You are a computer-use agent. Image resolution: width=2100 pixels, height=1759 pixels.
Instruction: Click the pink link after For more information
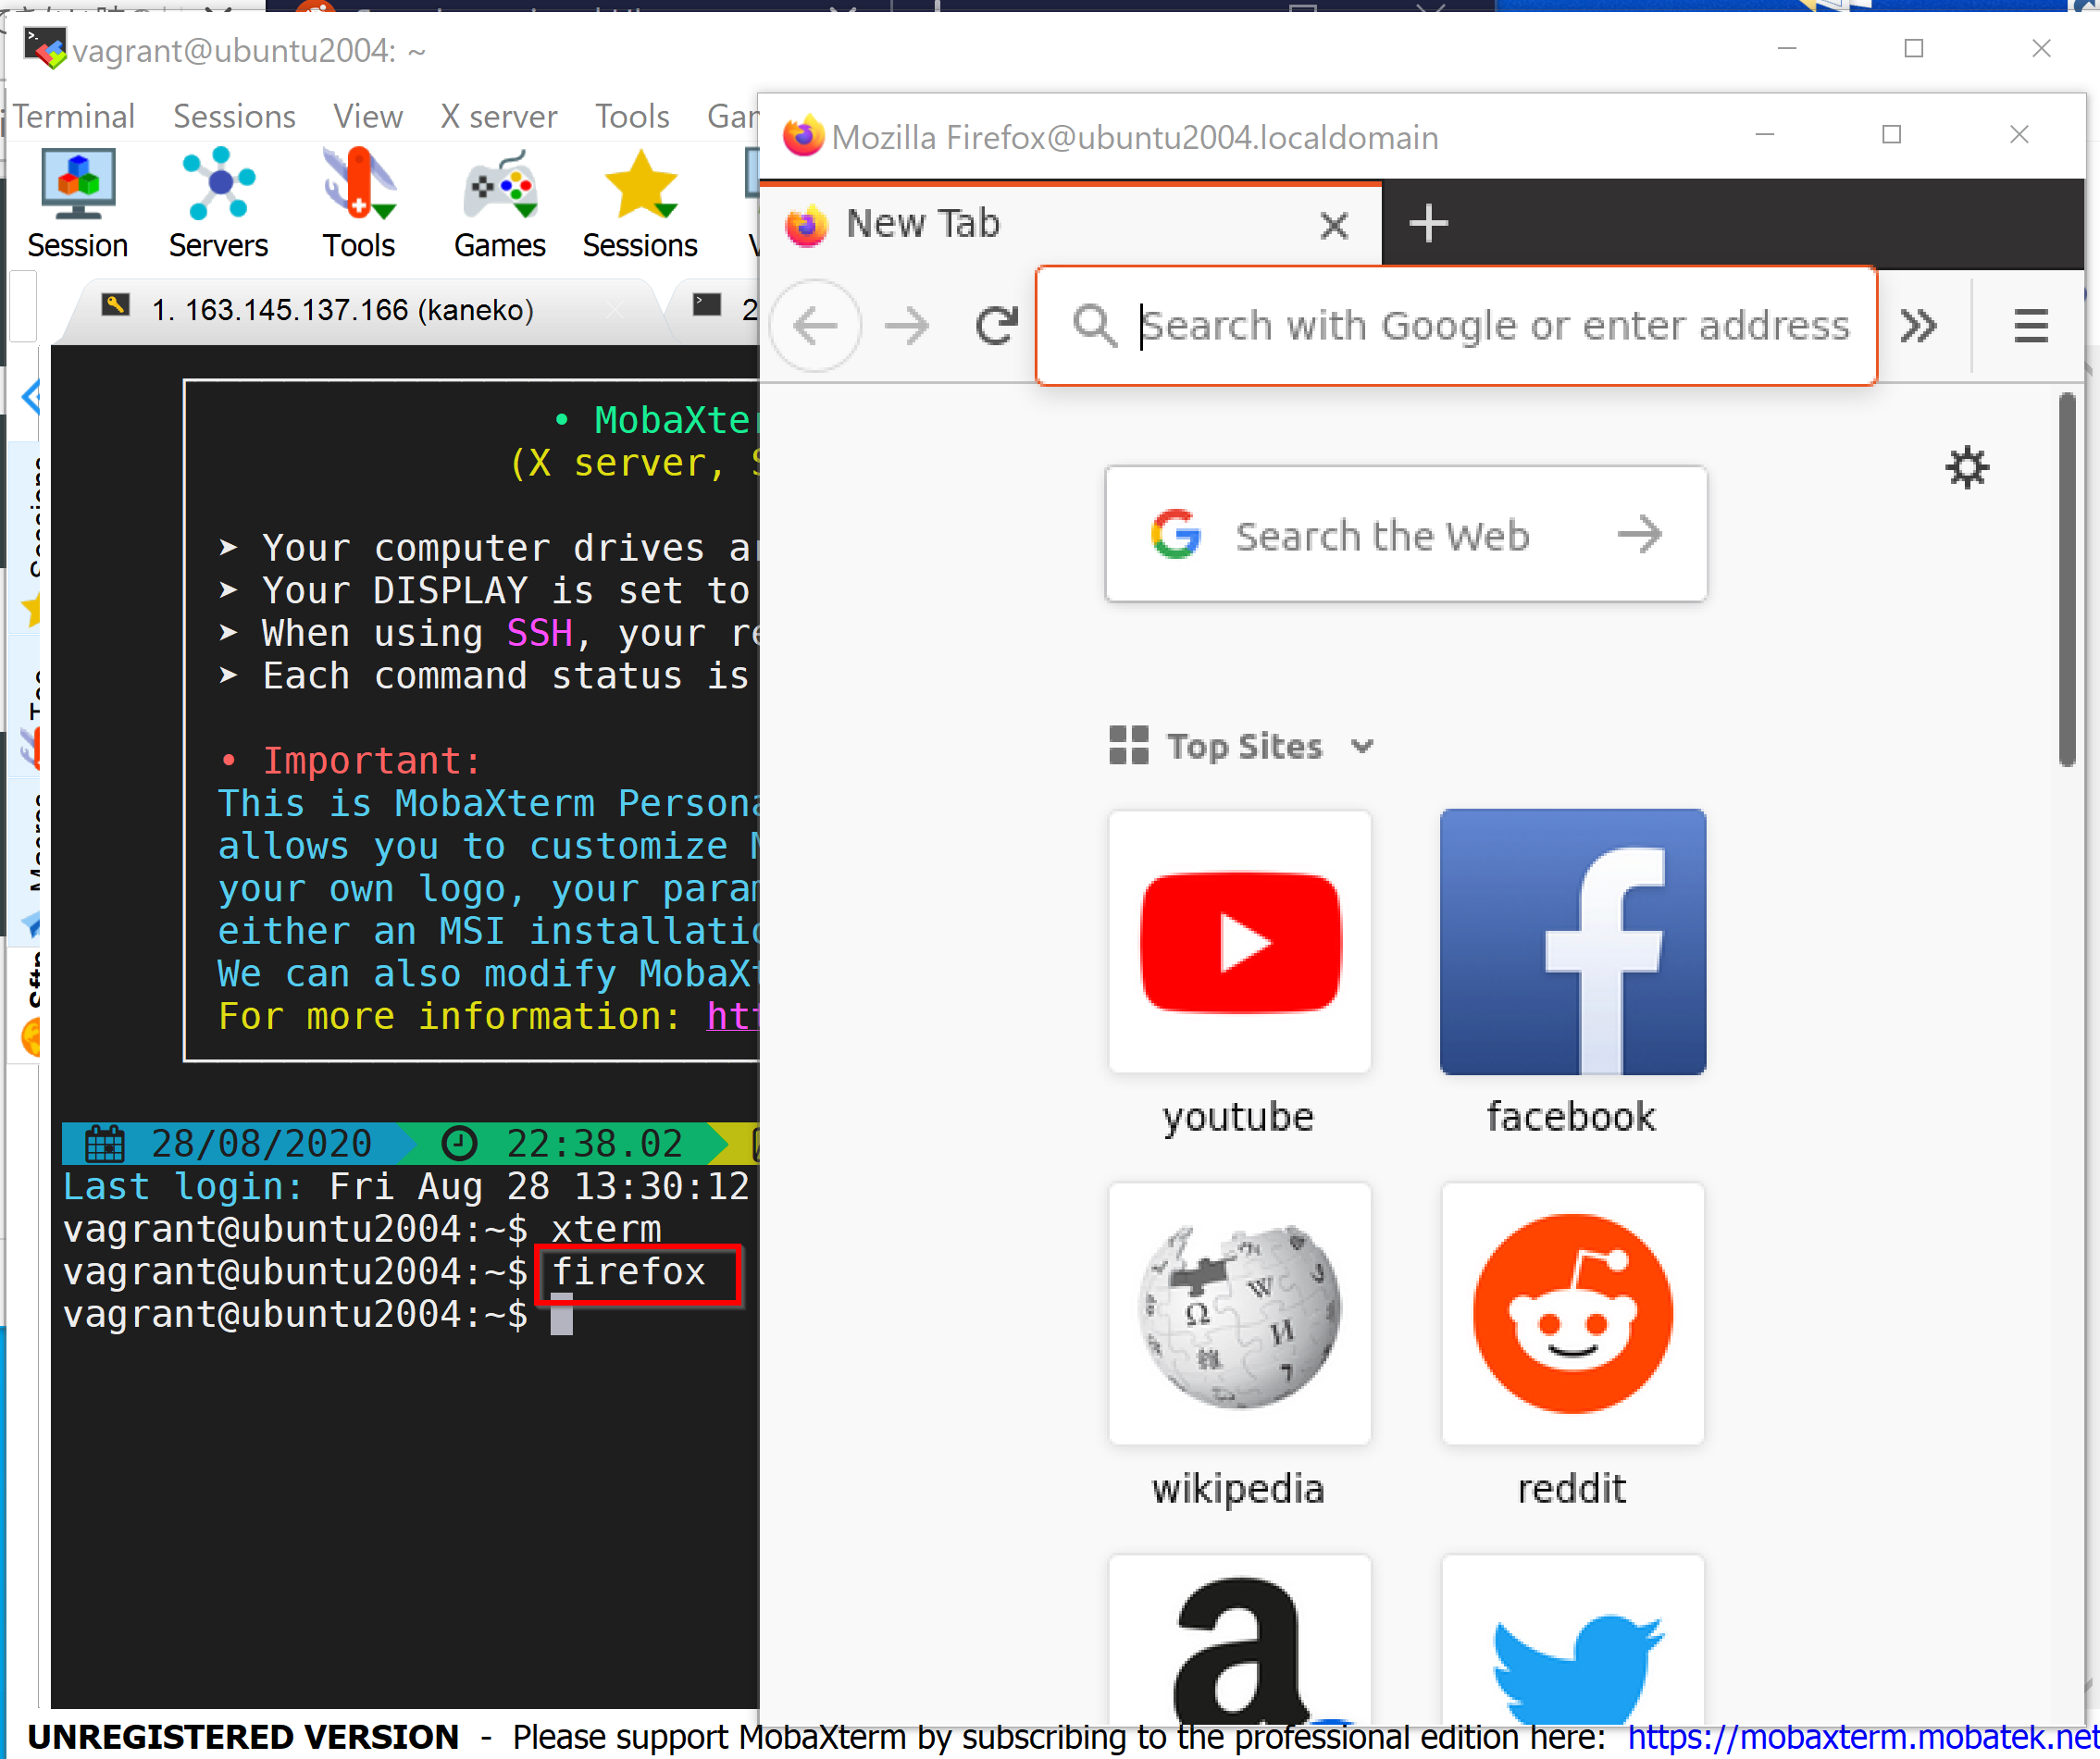tap(732, 1016)
